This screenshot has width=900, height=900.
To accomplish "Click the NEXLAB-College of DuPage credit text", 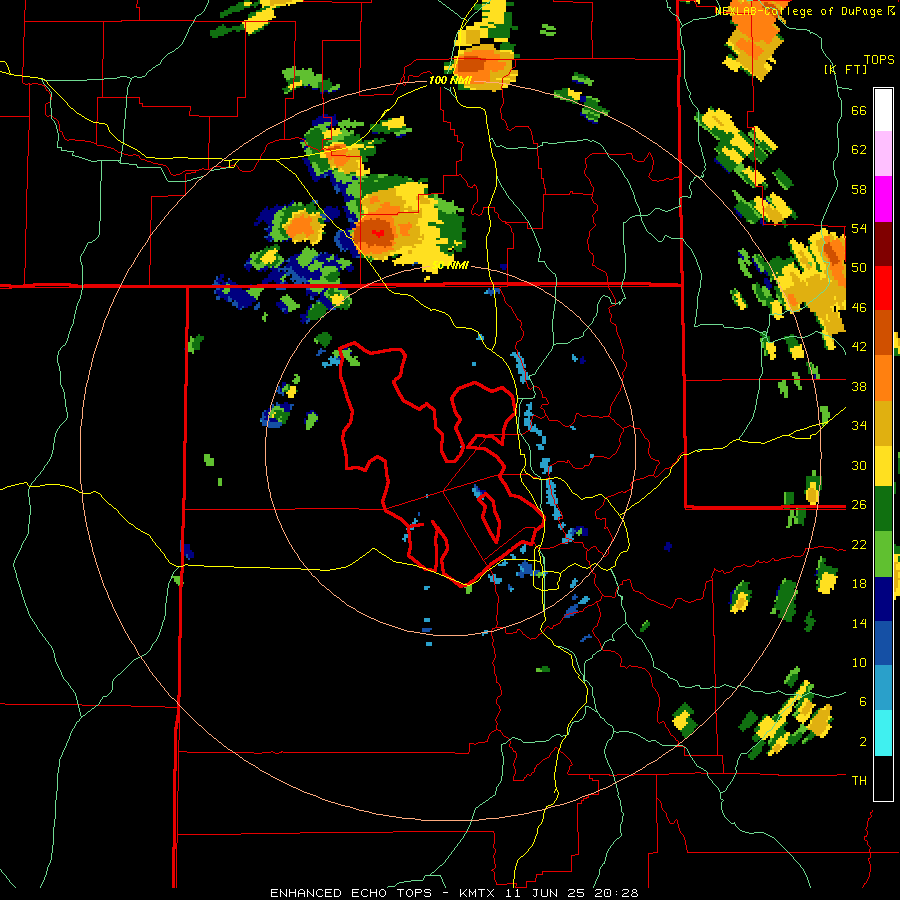I will coord(798,11).
